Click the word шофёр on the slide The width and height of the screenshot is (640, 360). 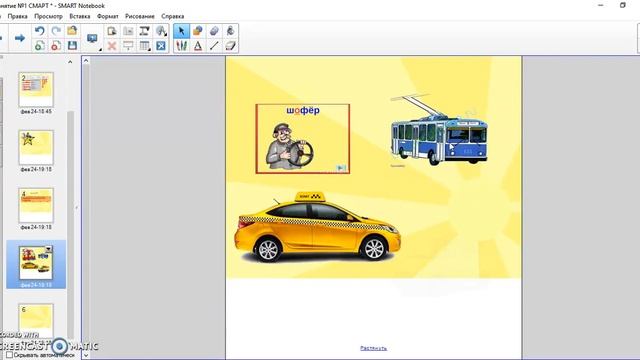click(x=303, y=111)
